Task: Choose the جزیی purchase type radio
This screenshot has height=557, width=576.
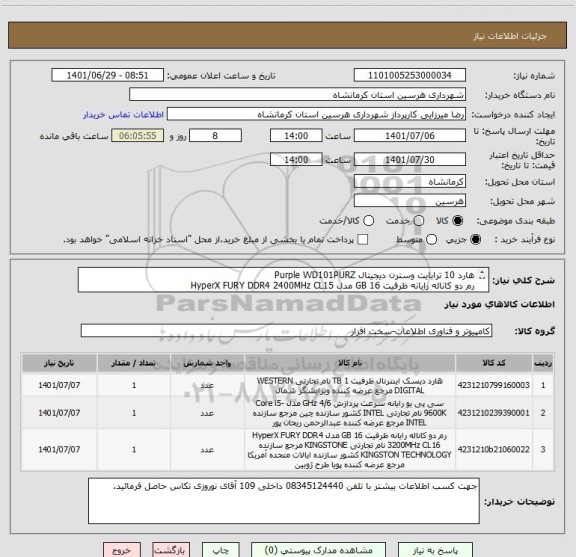Action: (476, 240)
